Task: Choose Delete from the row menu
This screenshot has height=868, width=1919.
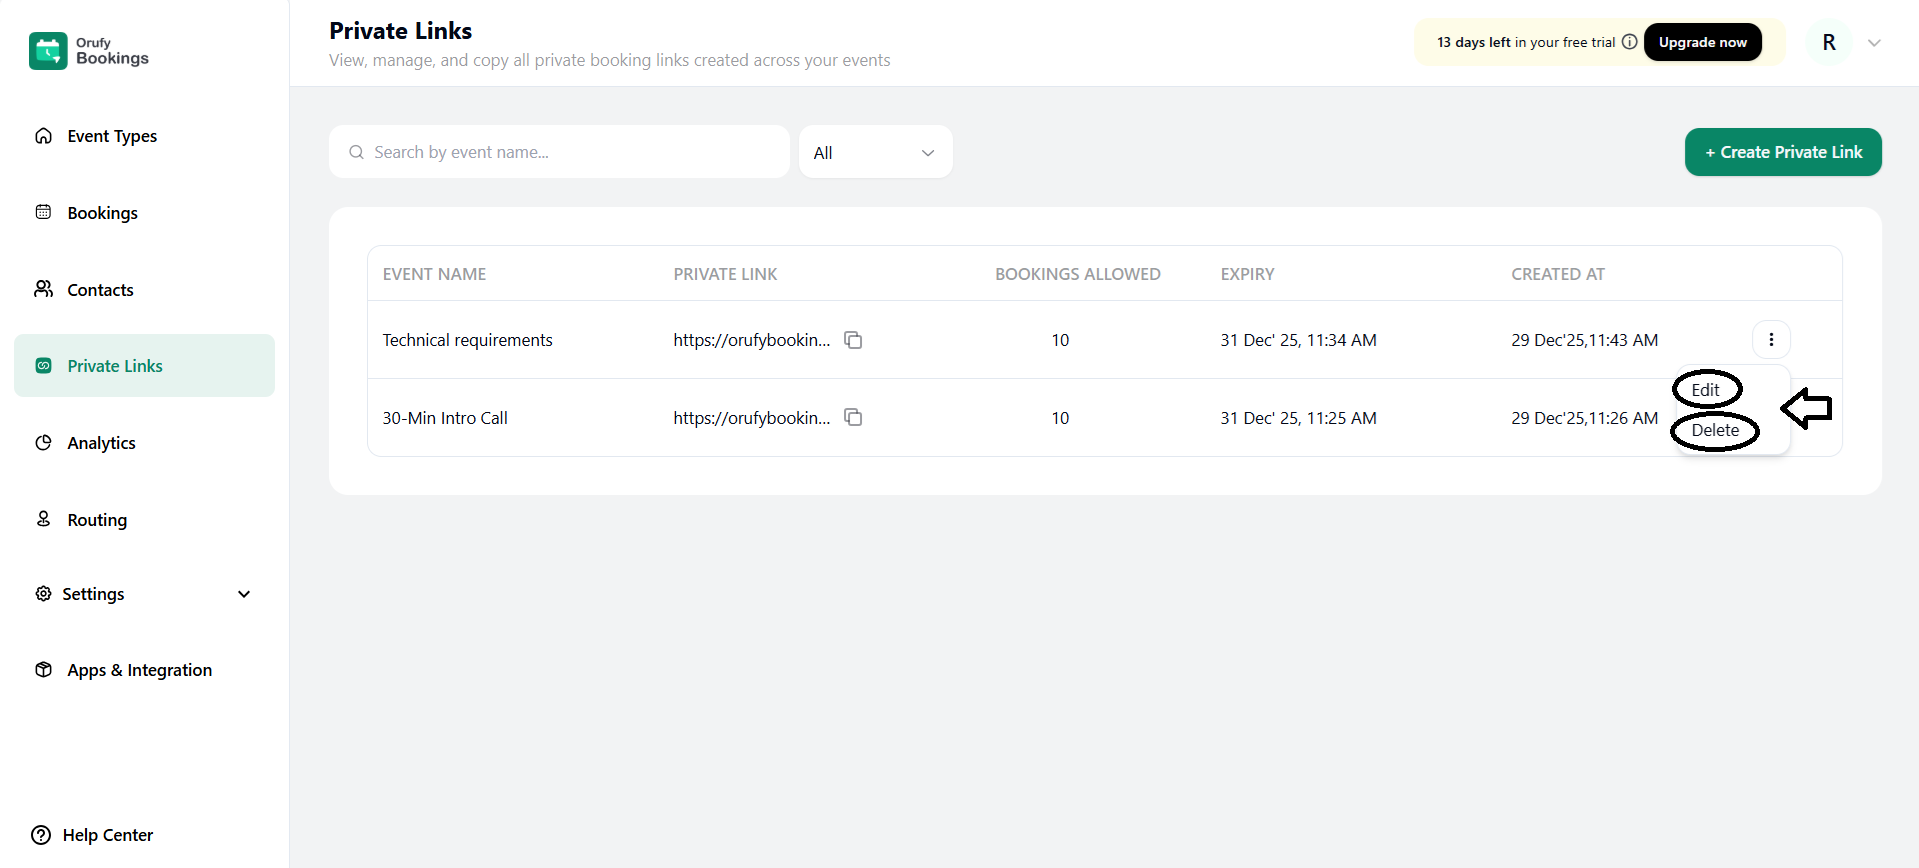Action: [x=1714, y=430]
